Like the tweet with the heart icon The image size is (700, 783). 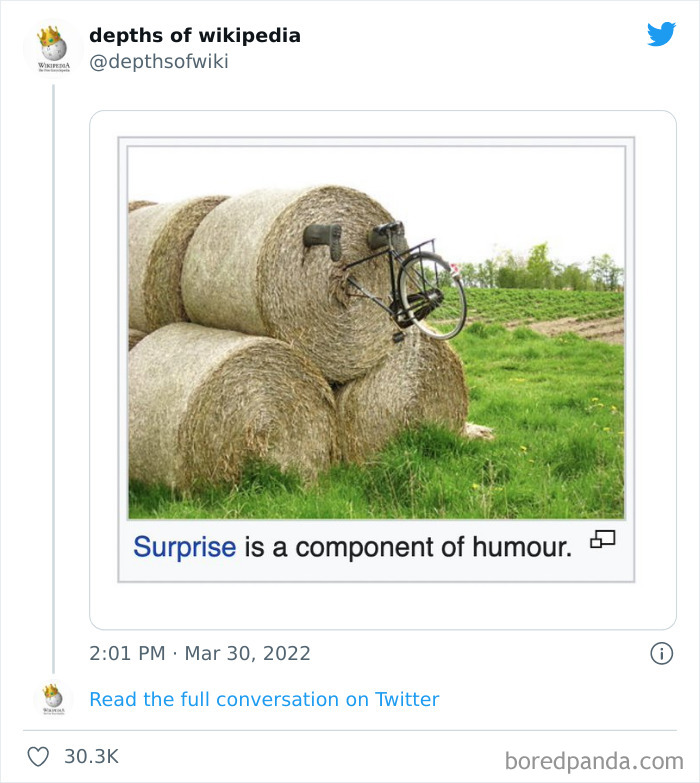pos(38,757)
